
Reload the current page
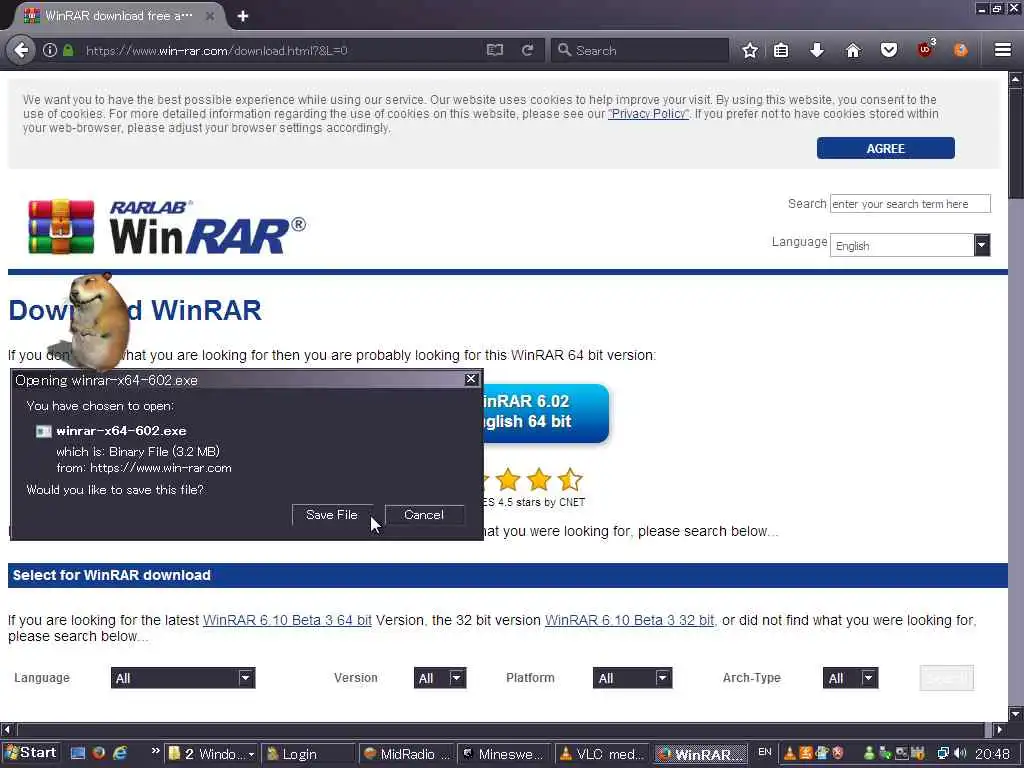[528, 50]
